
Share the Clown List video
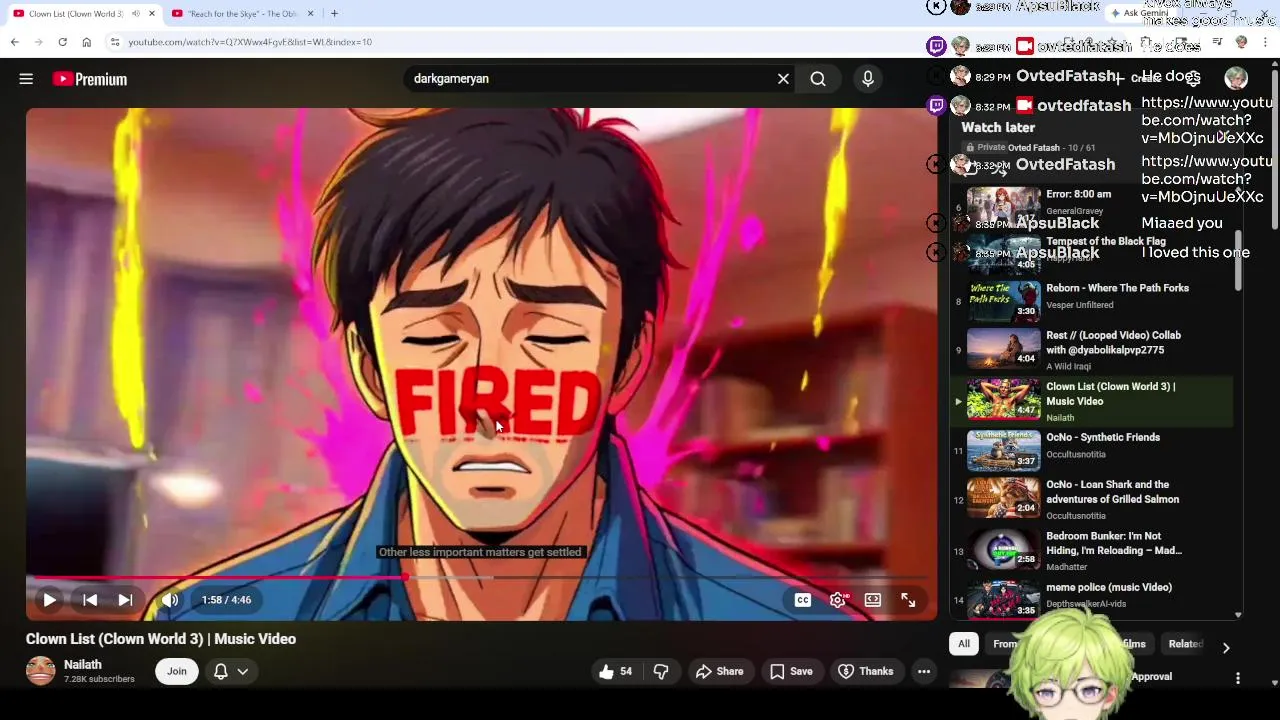click(x=720, y=671)
